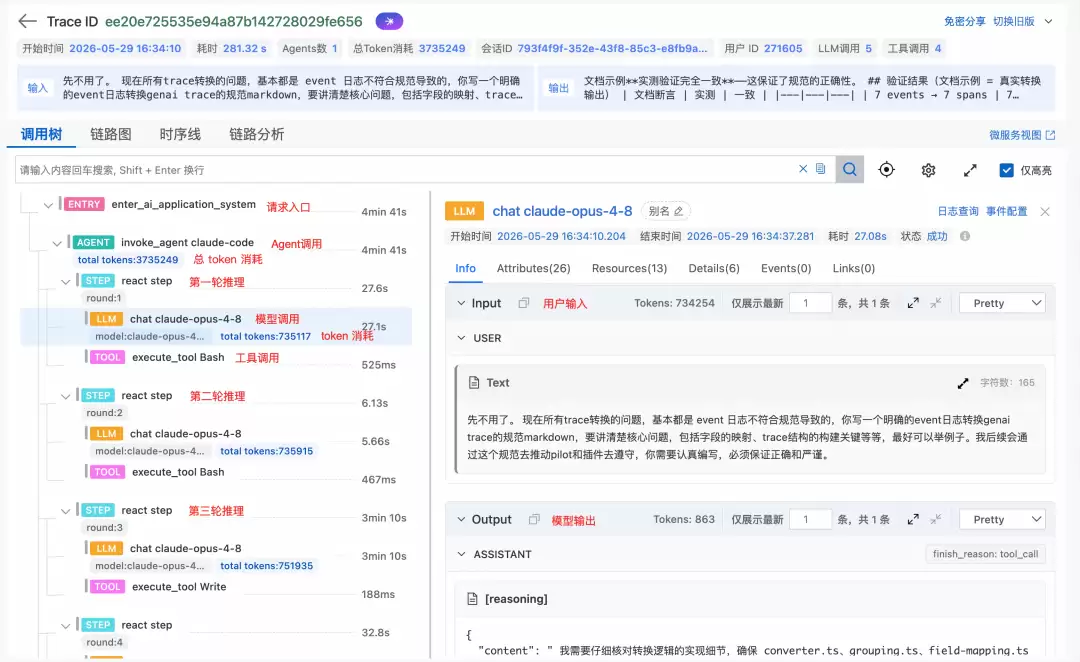Clear the search box with the X icon
The width and height of the screenshot is (1080, 662).
[x=803, y=169]
